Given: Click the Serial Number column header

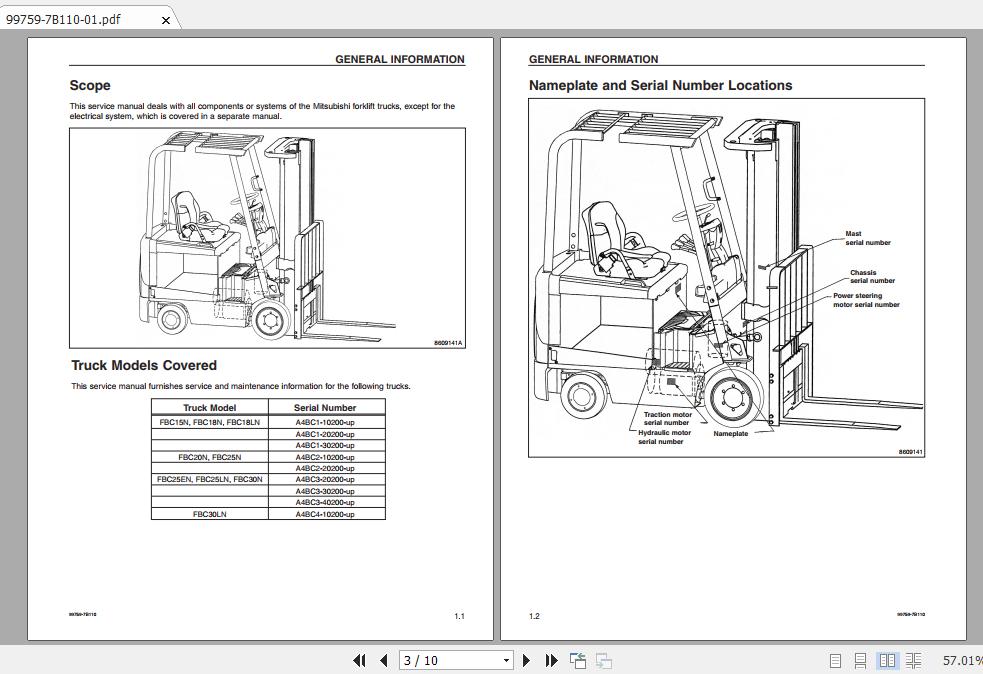Looking at the screenshot, I should (x=326, y=407).
